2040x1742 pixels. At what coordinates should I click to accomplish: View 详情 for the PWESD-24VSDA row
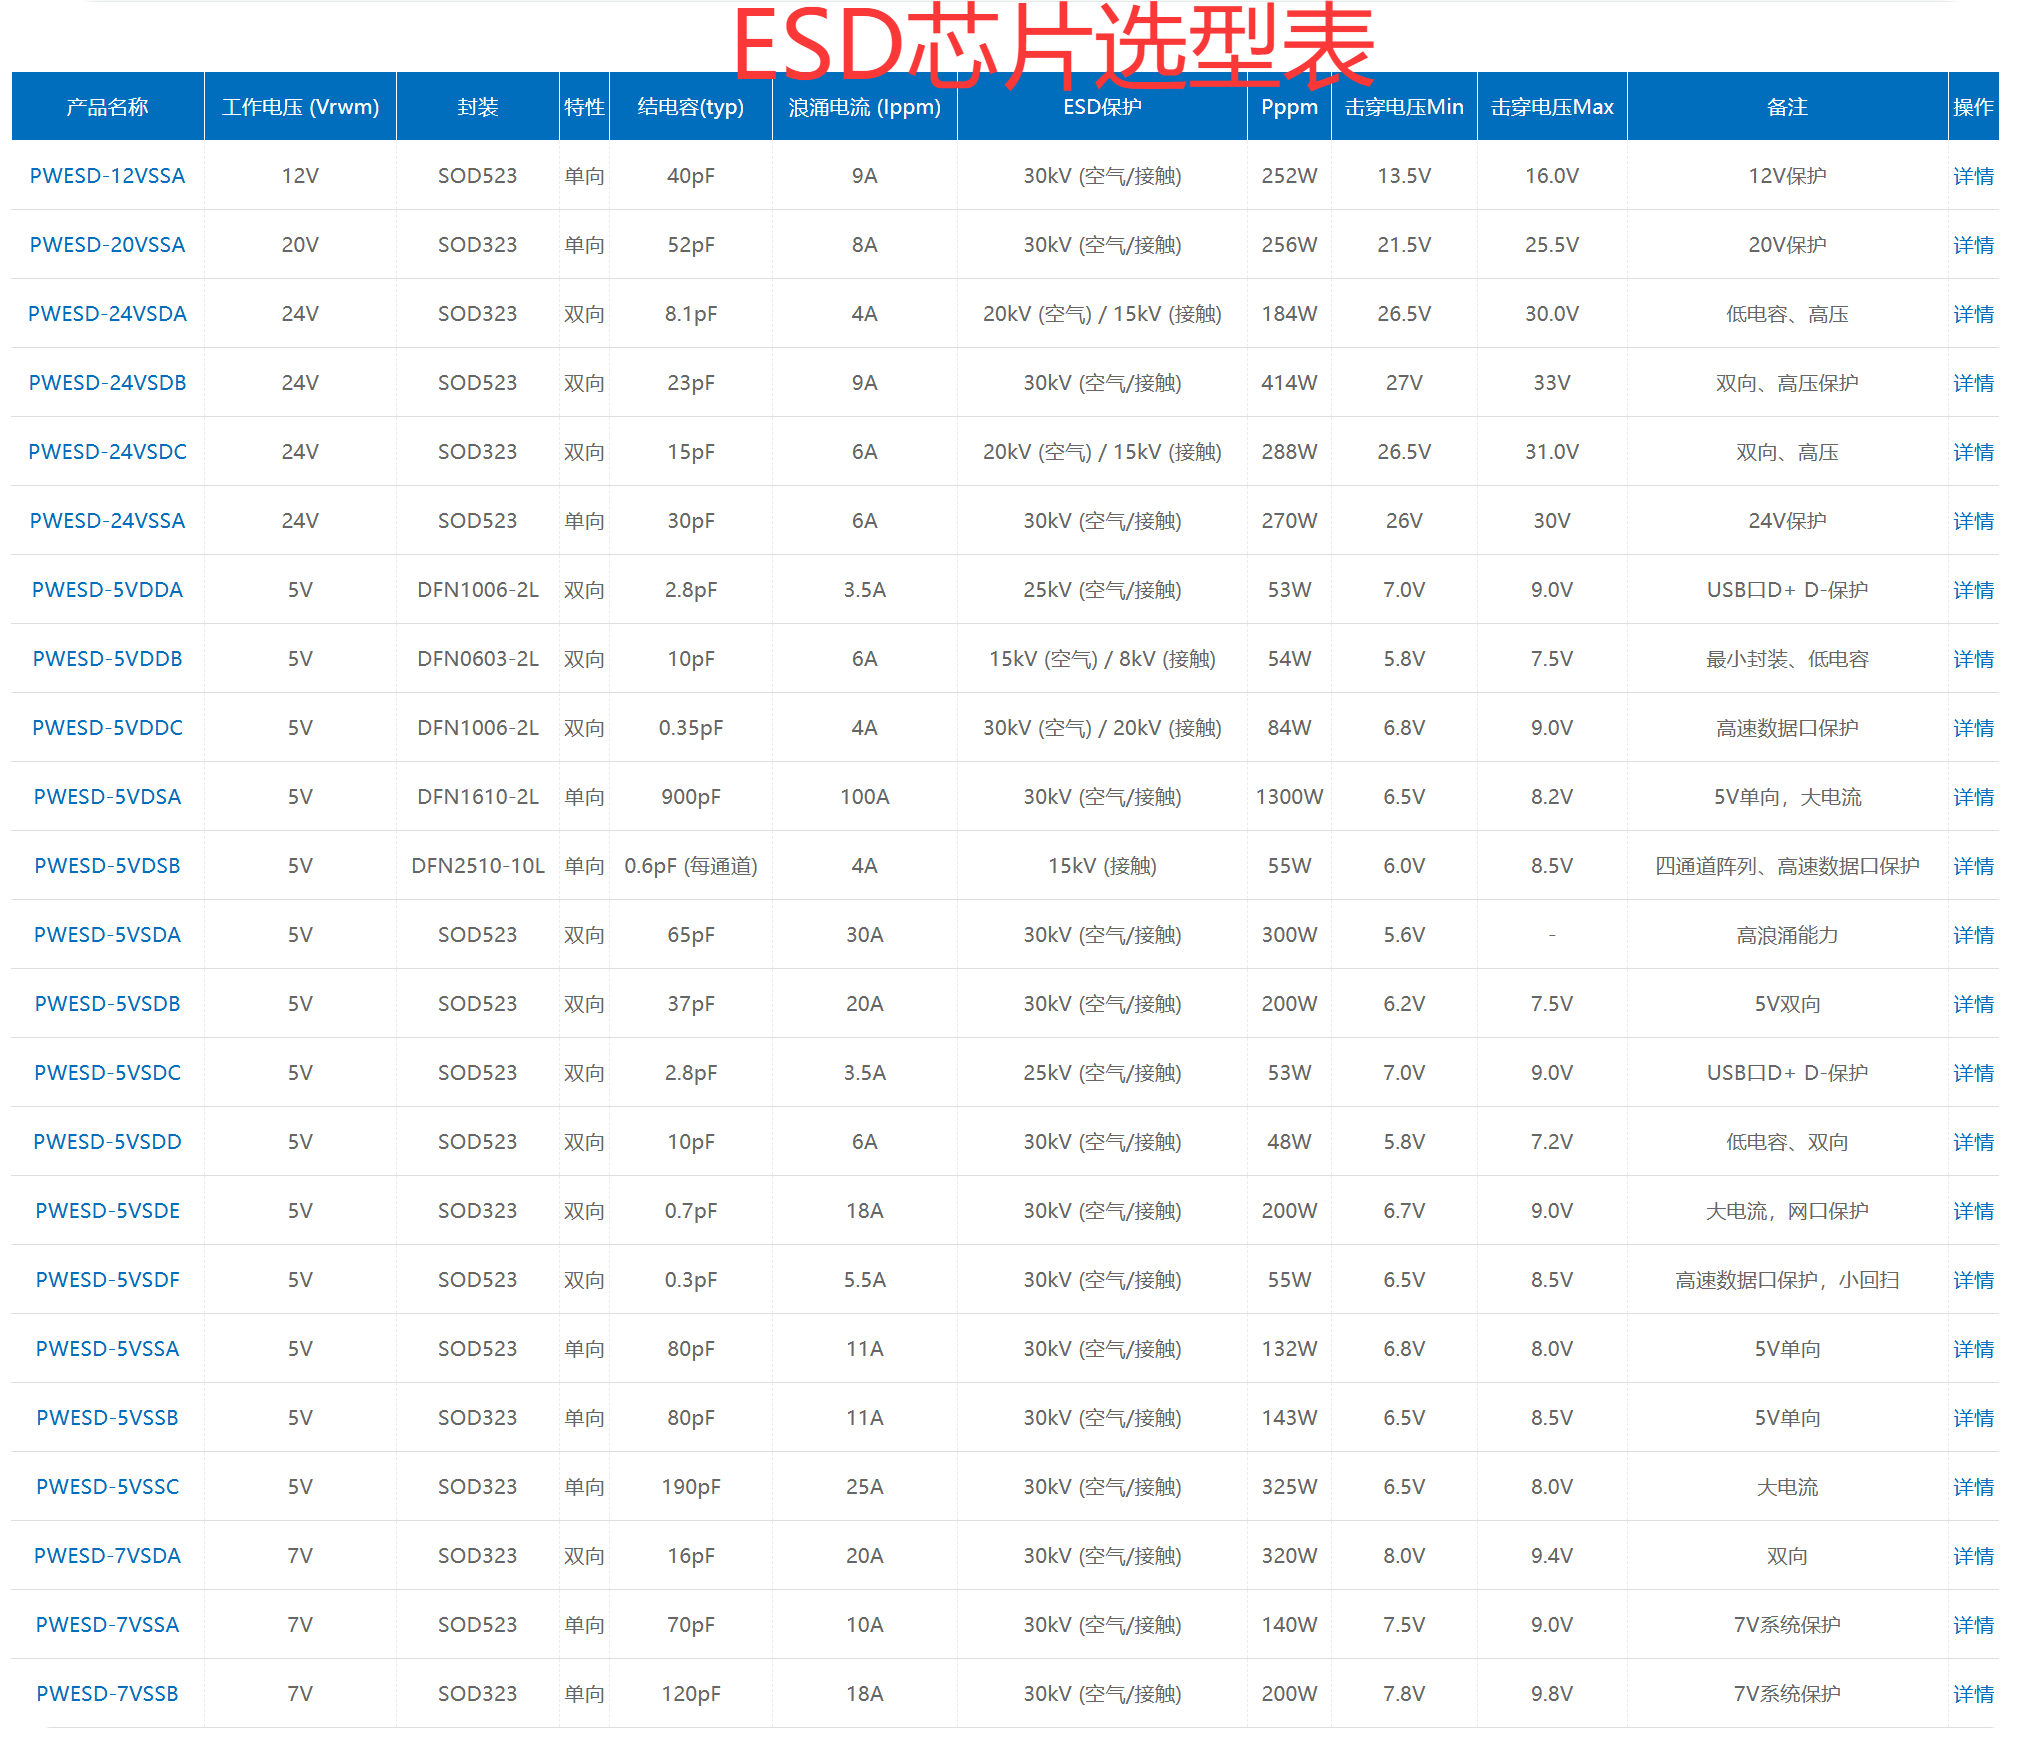(x=1973, y=314)
